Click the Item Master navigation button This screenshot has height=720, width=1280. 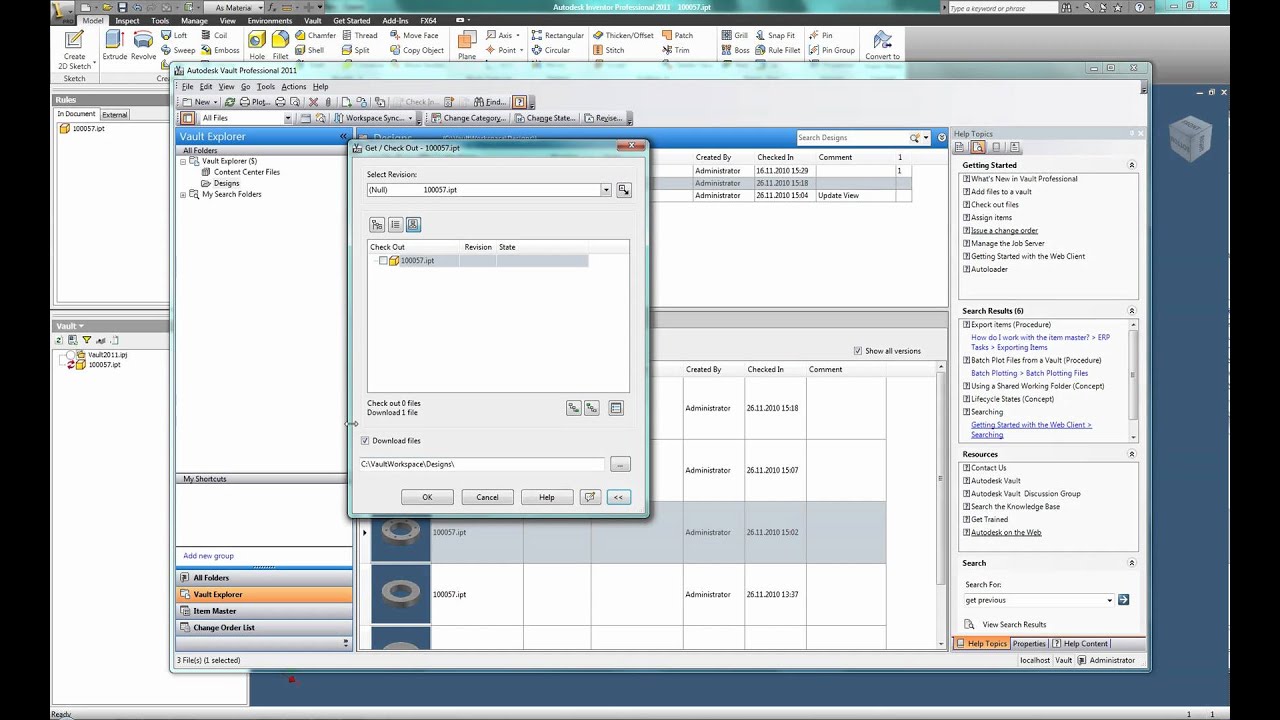point(264,611)
